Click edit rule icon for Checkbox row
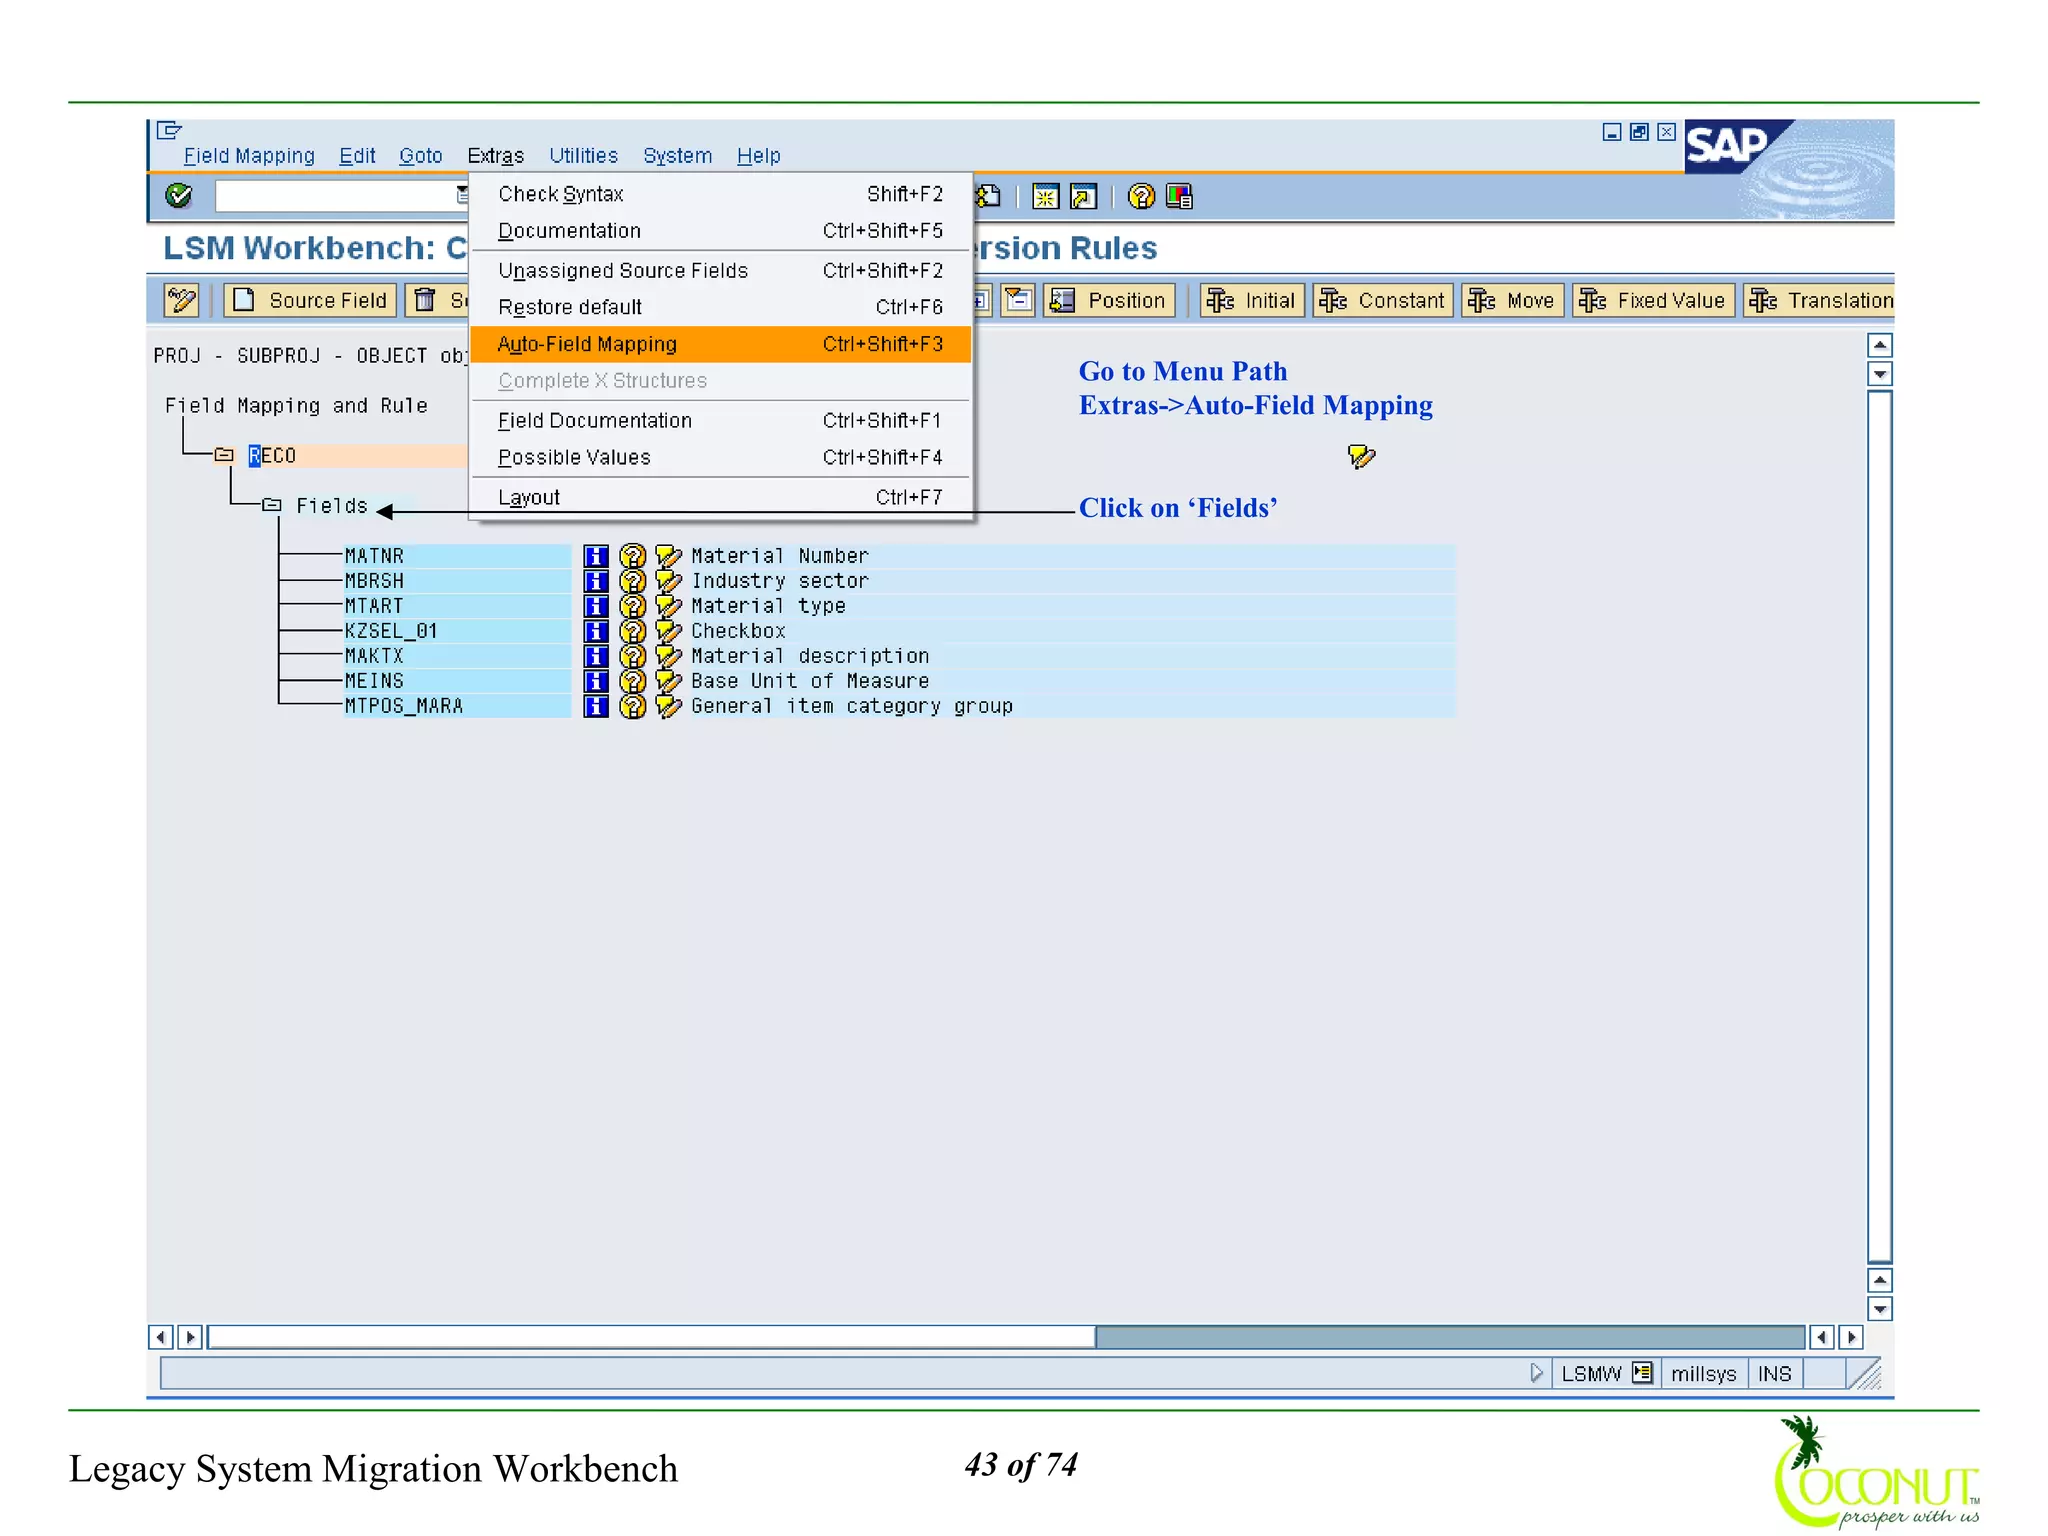2048x1536 pixels. pos(668,631)
